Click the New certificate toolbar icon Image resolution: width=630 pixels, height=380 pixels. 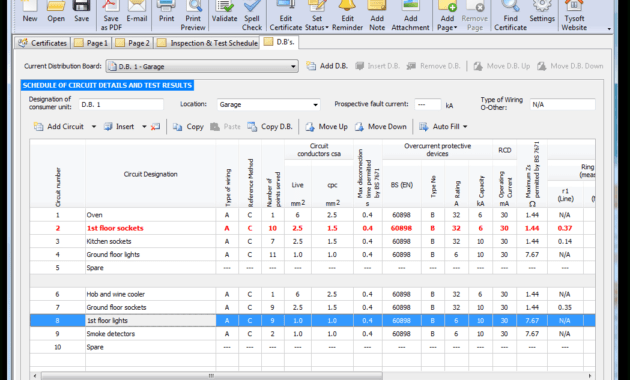click(30, 11)
